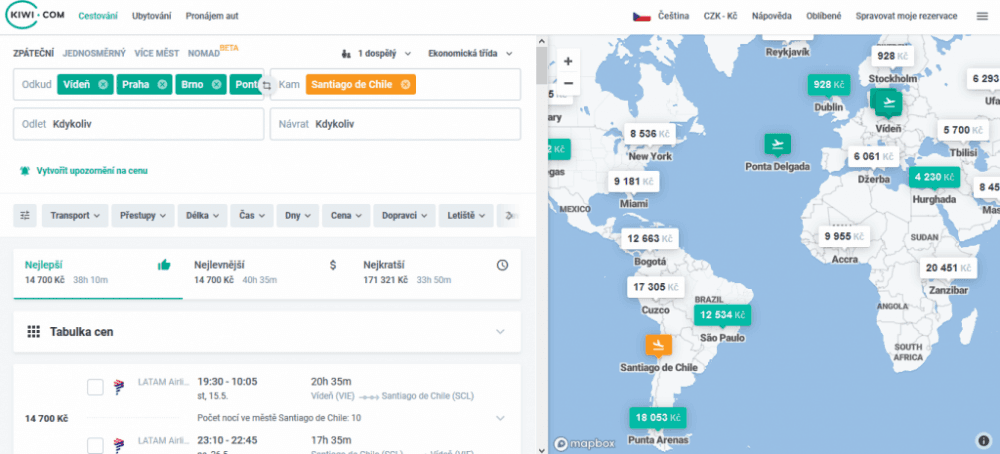This screenshot has height=454, width=1000.
Task: Zoom out on the map
Action: [x=568, y=83]
